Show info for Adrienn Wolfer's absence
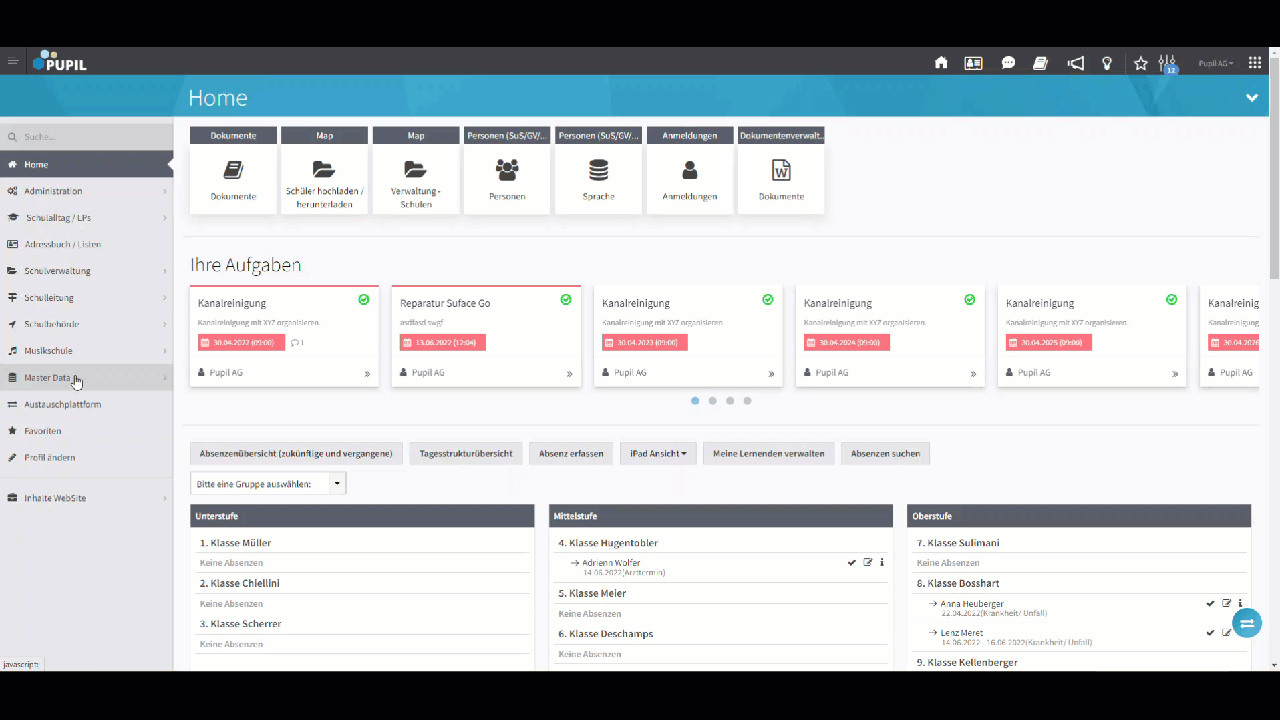Viewport: 1280px width, 720px height. [882, 563]
